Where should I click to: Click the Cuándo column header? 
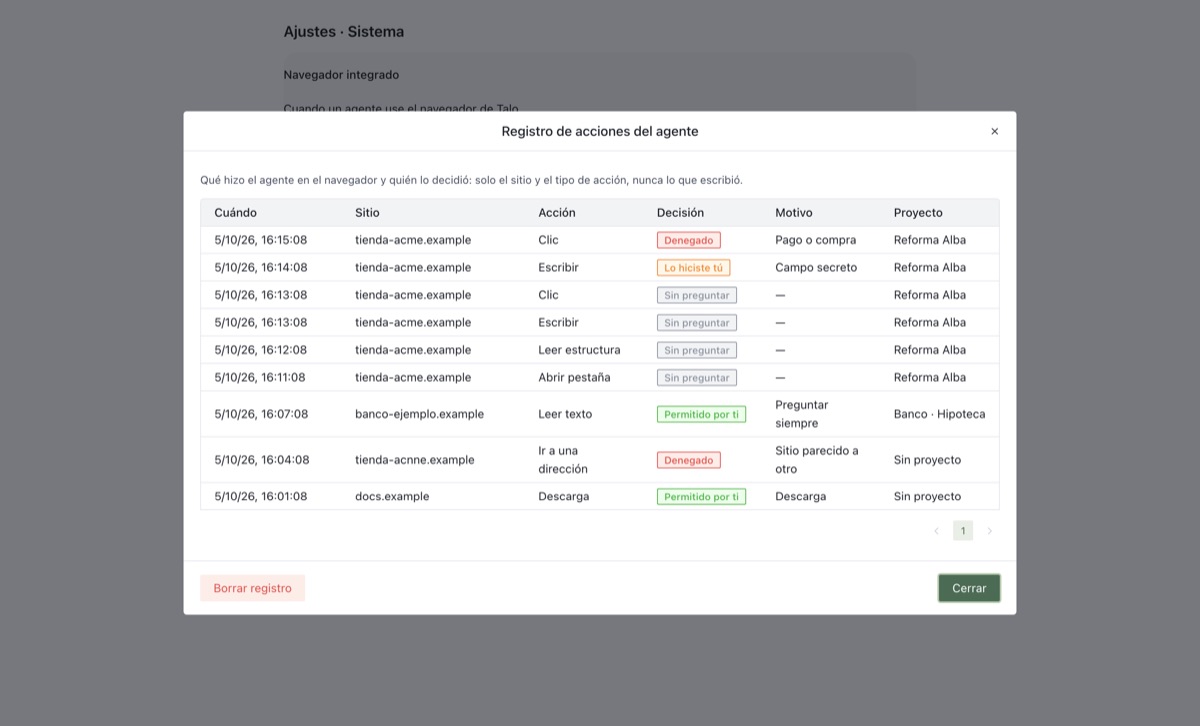click(x=236, y=213)
